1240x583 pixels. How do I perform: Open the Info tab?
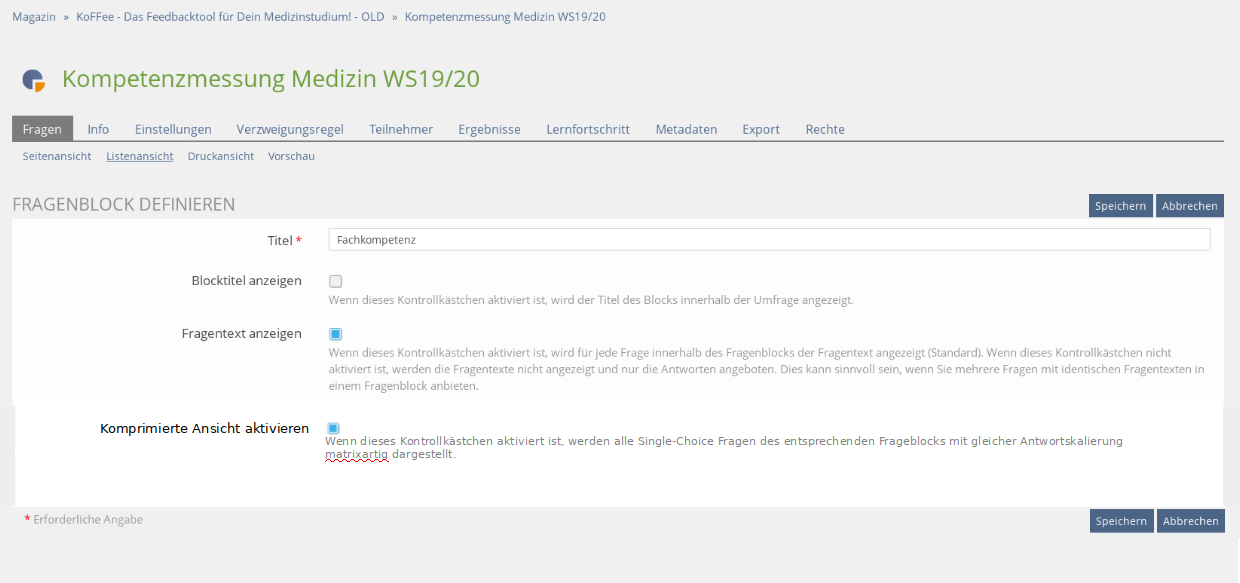tap(98, 129)
